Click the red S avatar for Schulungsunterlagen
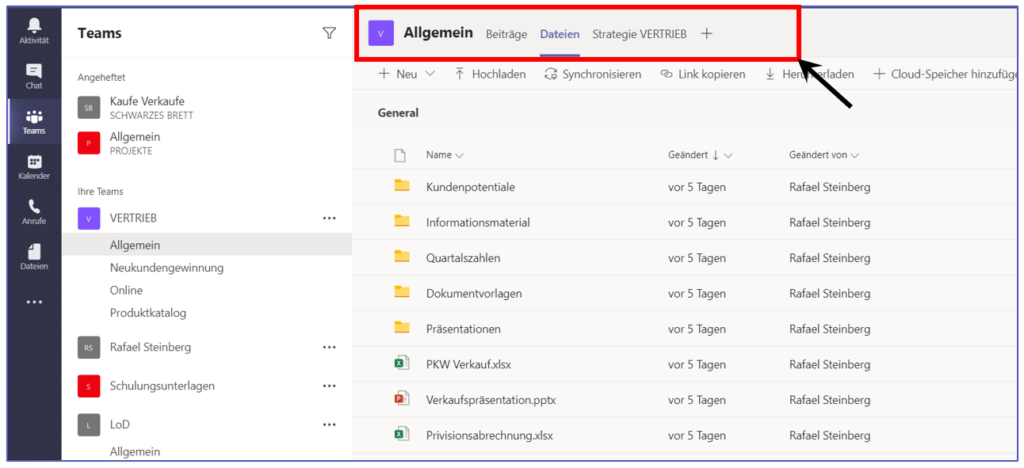1024x468 pixels. tap(88, 386)
